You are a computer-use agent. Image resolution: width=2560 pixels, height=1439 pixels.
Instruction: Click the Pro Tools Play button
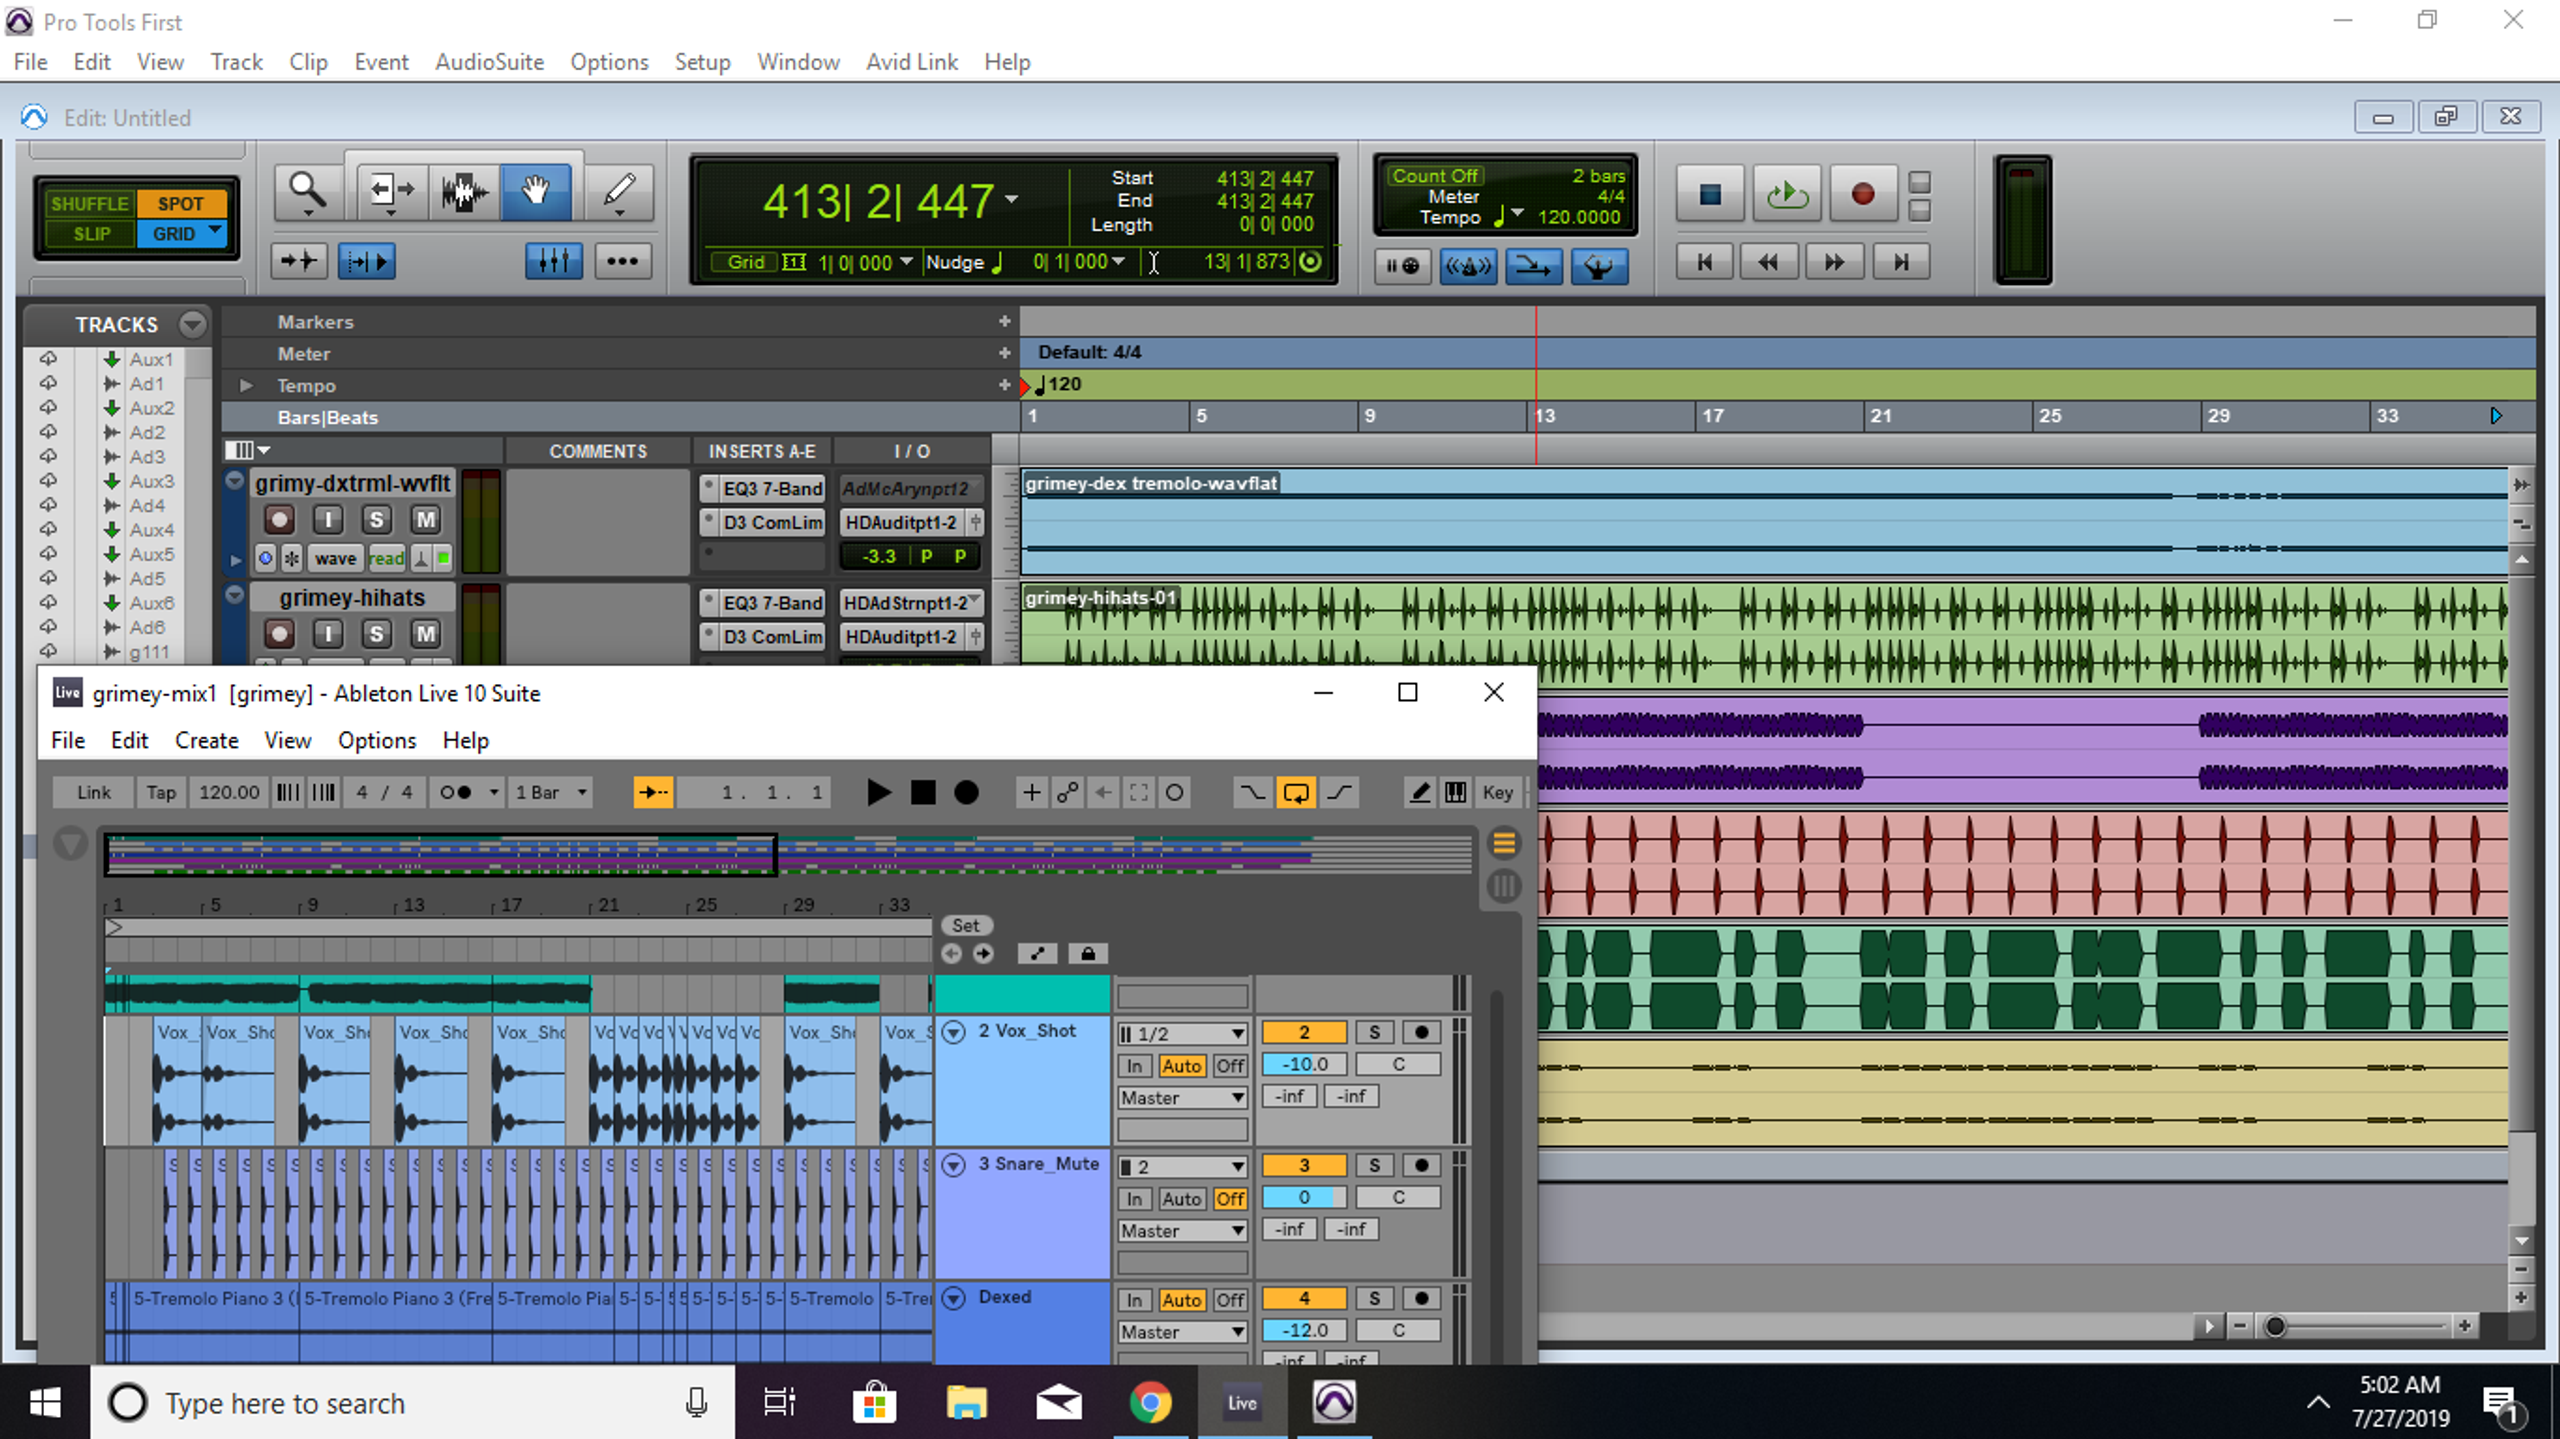point(1786,194)
